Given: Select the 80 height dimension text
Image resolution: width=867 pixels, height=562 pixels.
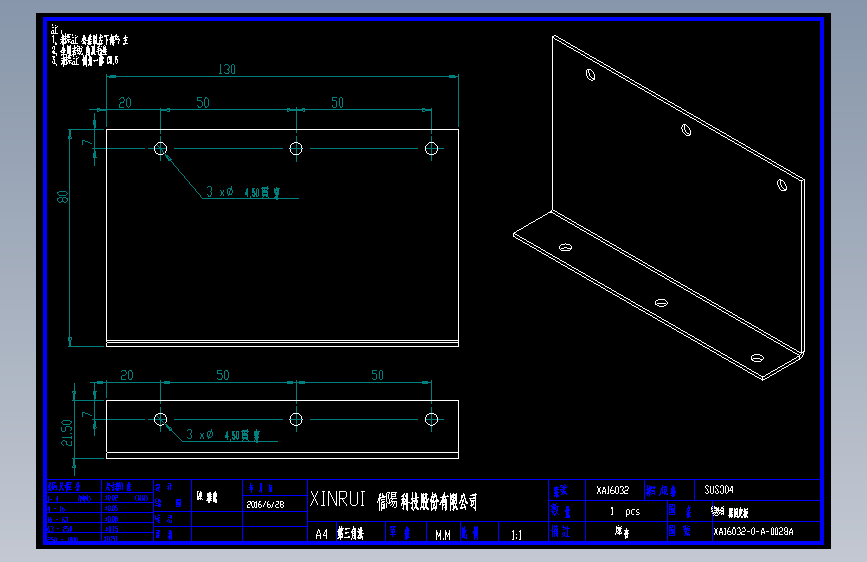Looking at the screenshot, I should pos(63,197).
